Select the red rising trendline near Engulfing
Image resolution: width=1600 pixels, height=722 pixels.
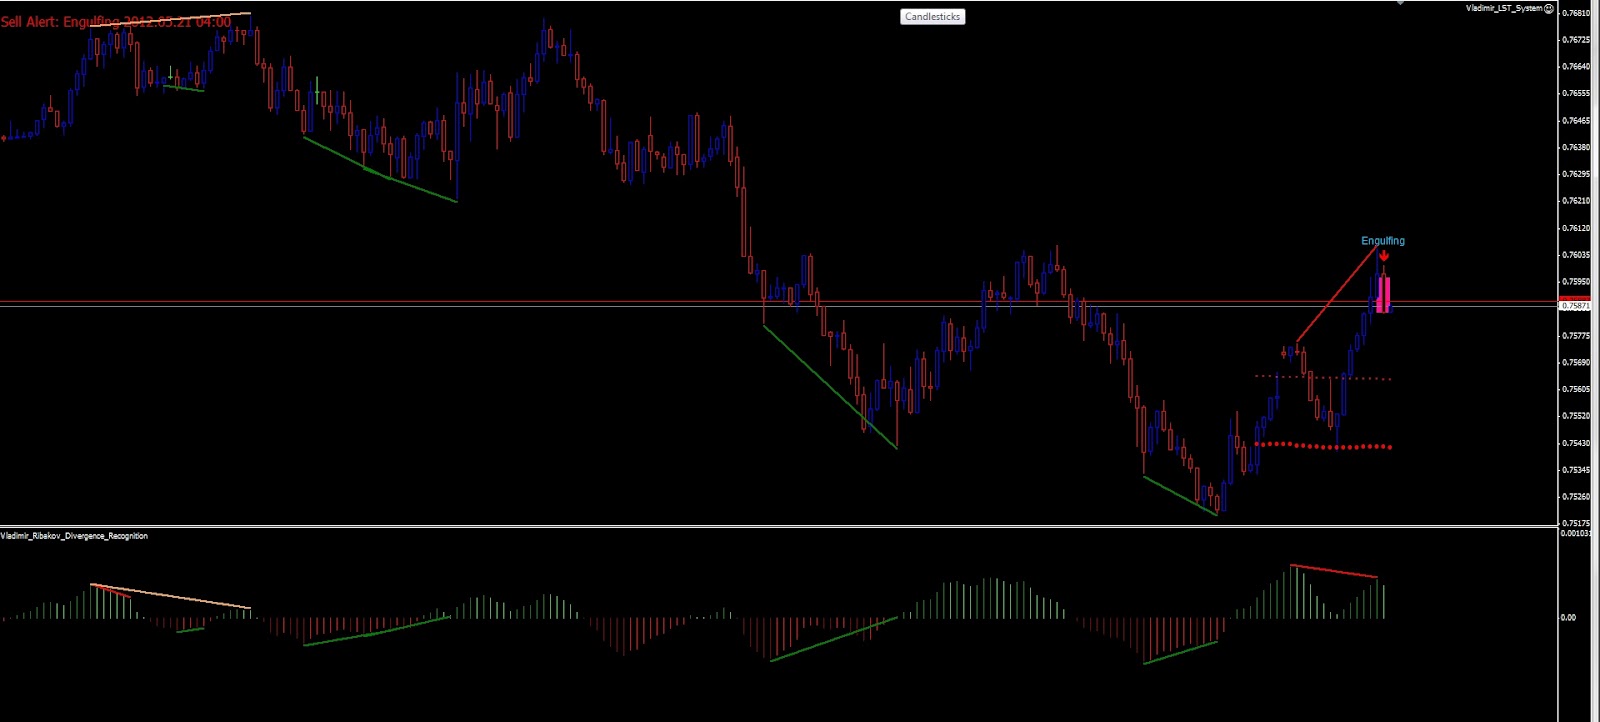click(1337, 293)
